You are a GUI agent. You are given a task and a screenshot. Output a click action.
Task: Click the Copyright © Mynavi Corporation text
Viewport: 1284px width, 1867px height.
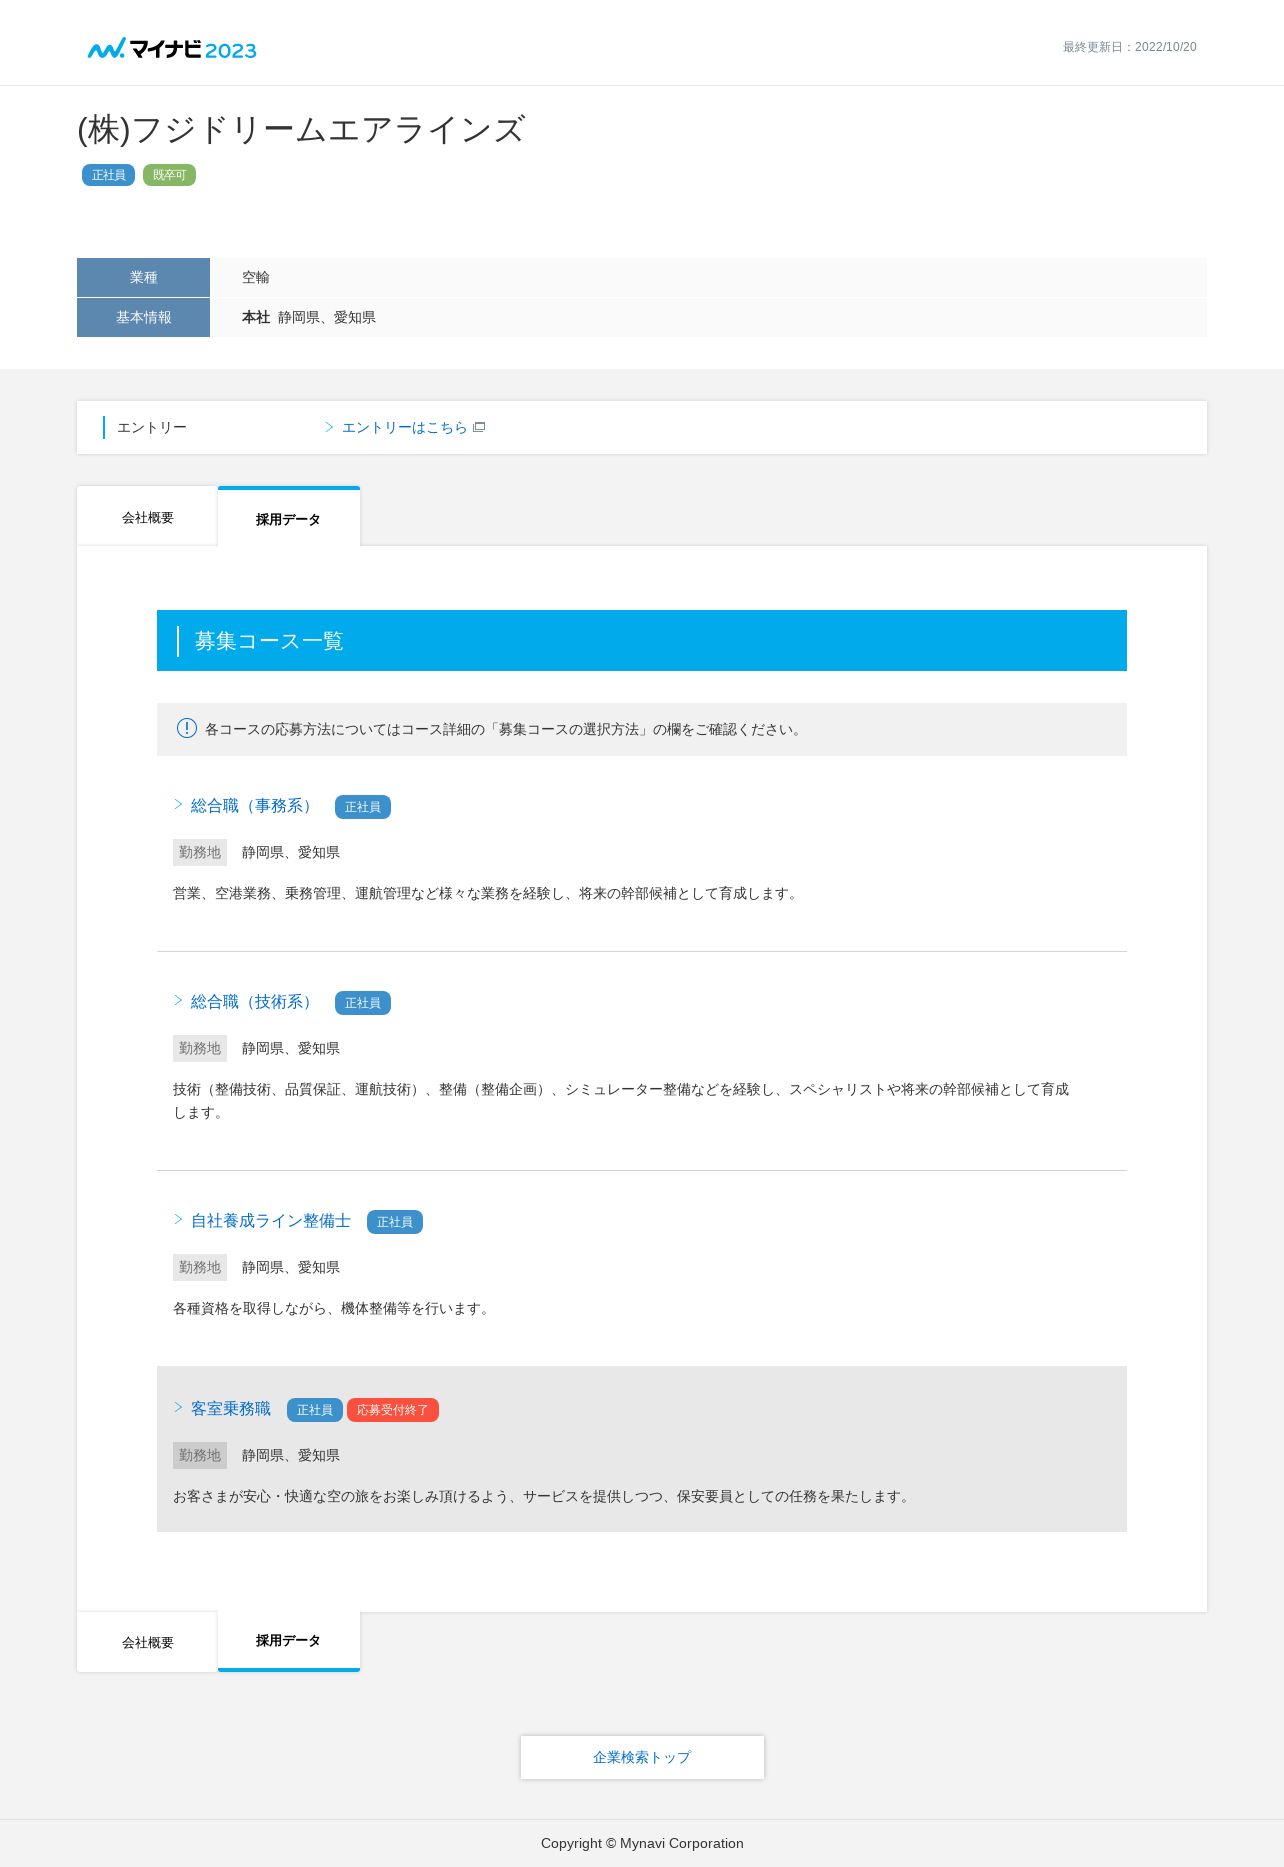642,1843
